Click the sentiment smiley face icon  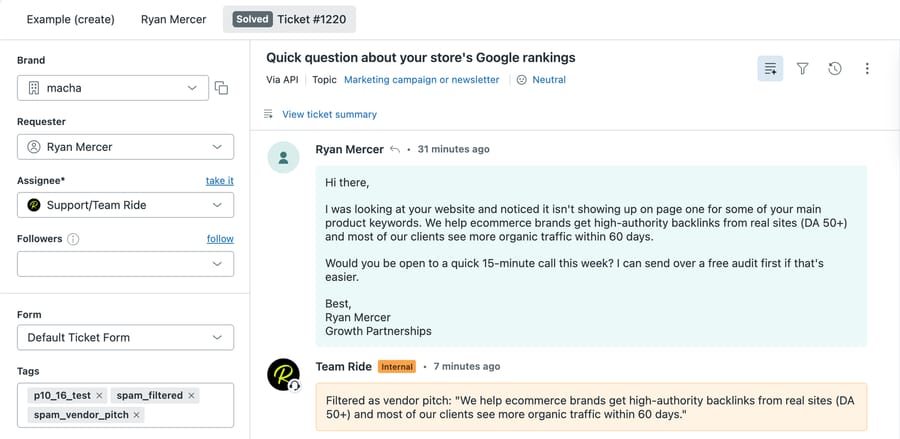click(x=522, y=80)
